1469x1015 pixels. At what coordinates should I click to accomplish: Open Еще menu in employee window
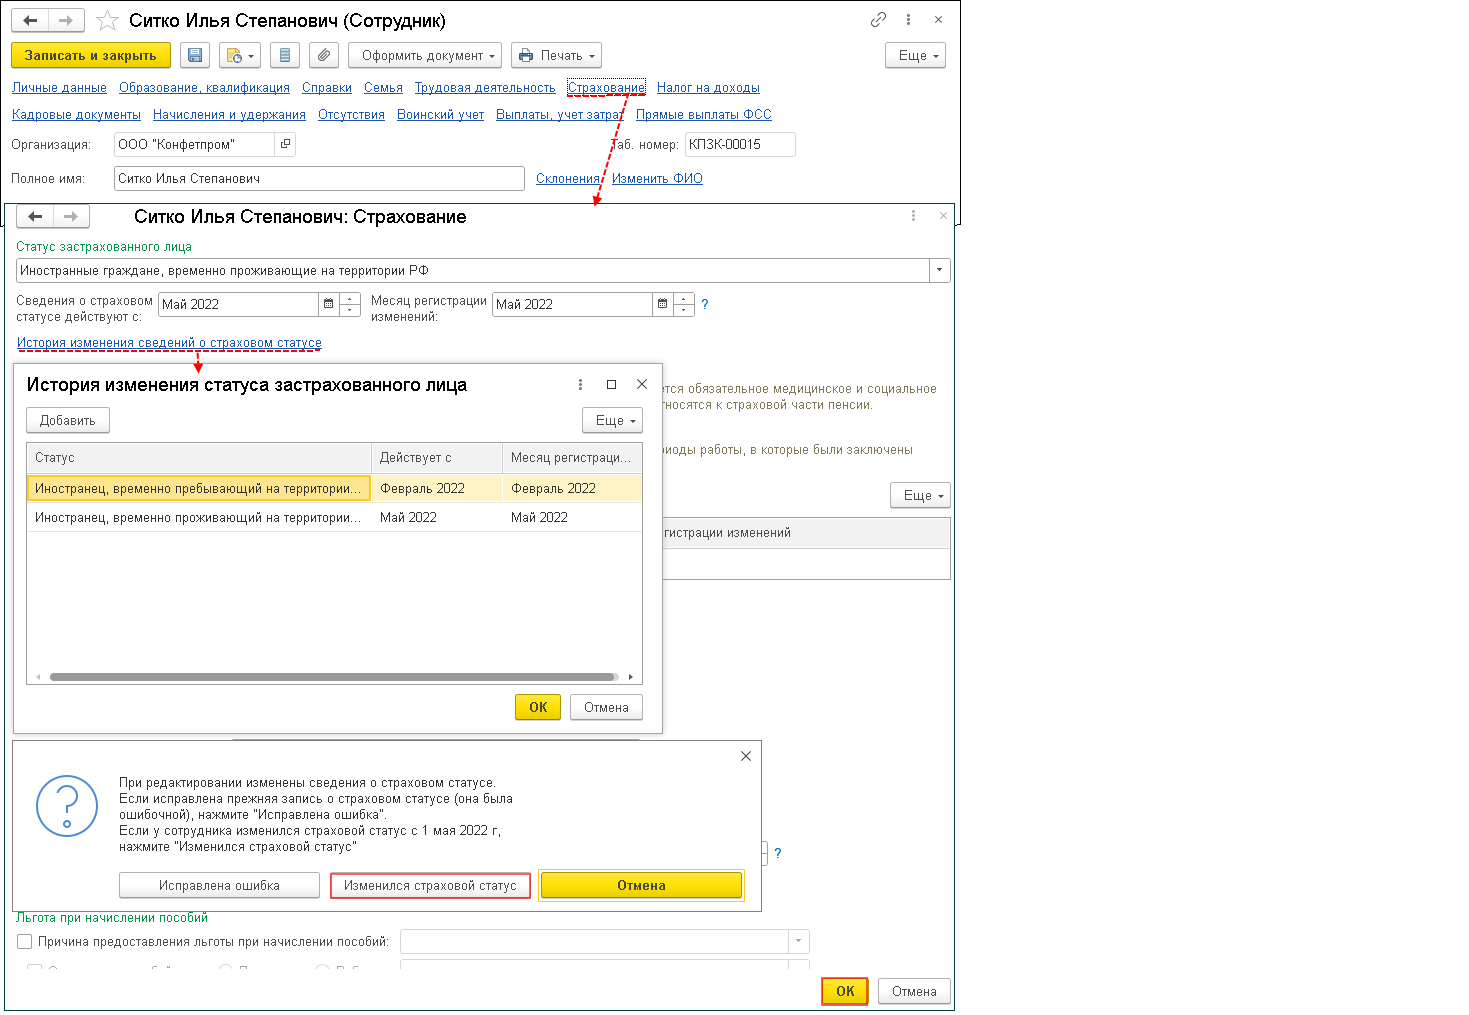tap(915, 56)
